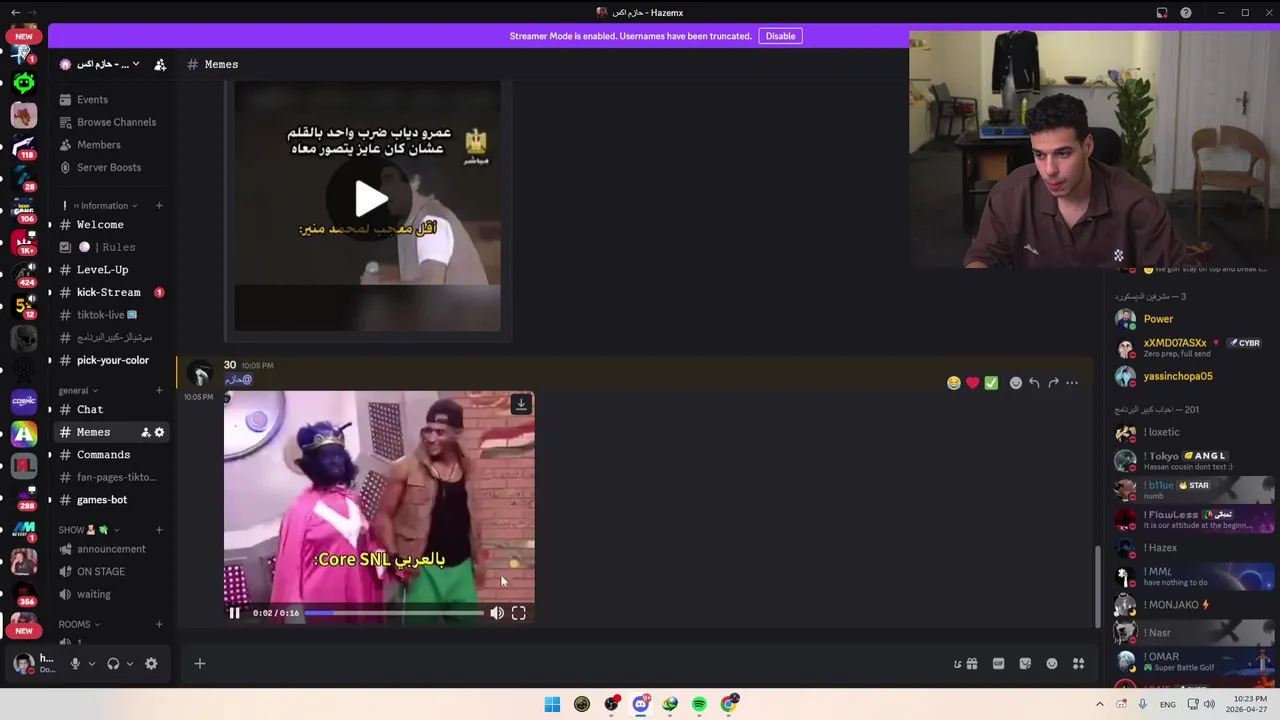This screenshot has height=720, width=1280.
Task: Open the pick-your-color channel
Action: (x=110, y=360)
